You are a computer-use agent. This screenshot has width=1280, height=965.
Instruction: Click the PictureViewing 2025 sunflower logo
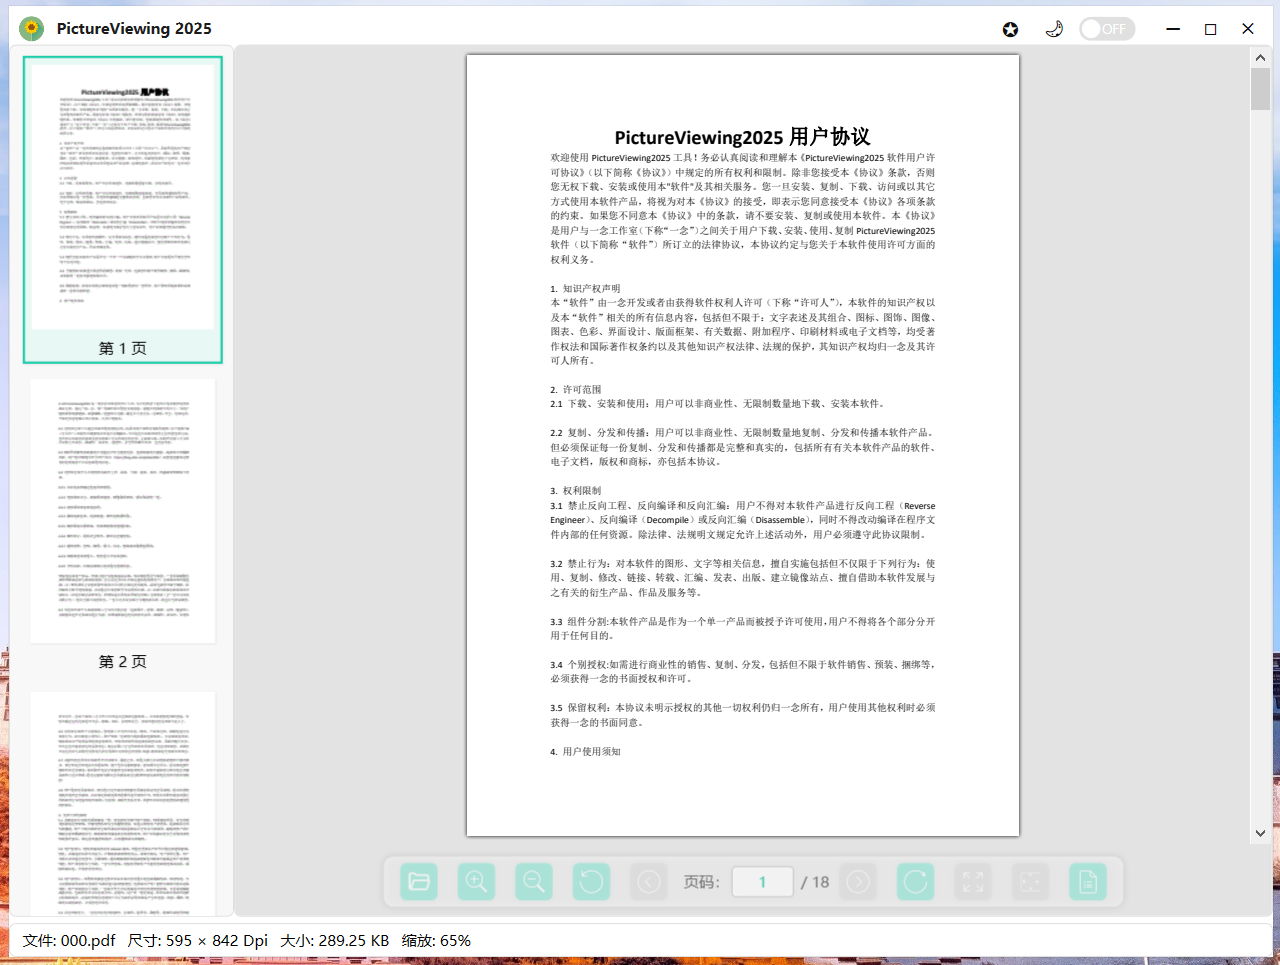32,28
